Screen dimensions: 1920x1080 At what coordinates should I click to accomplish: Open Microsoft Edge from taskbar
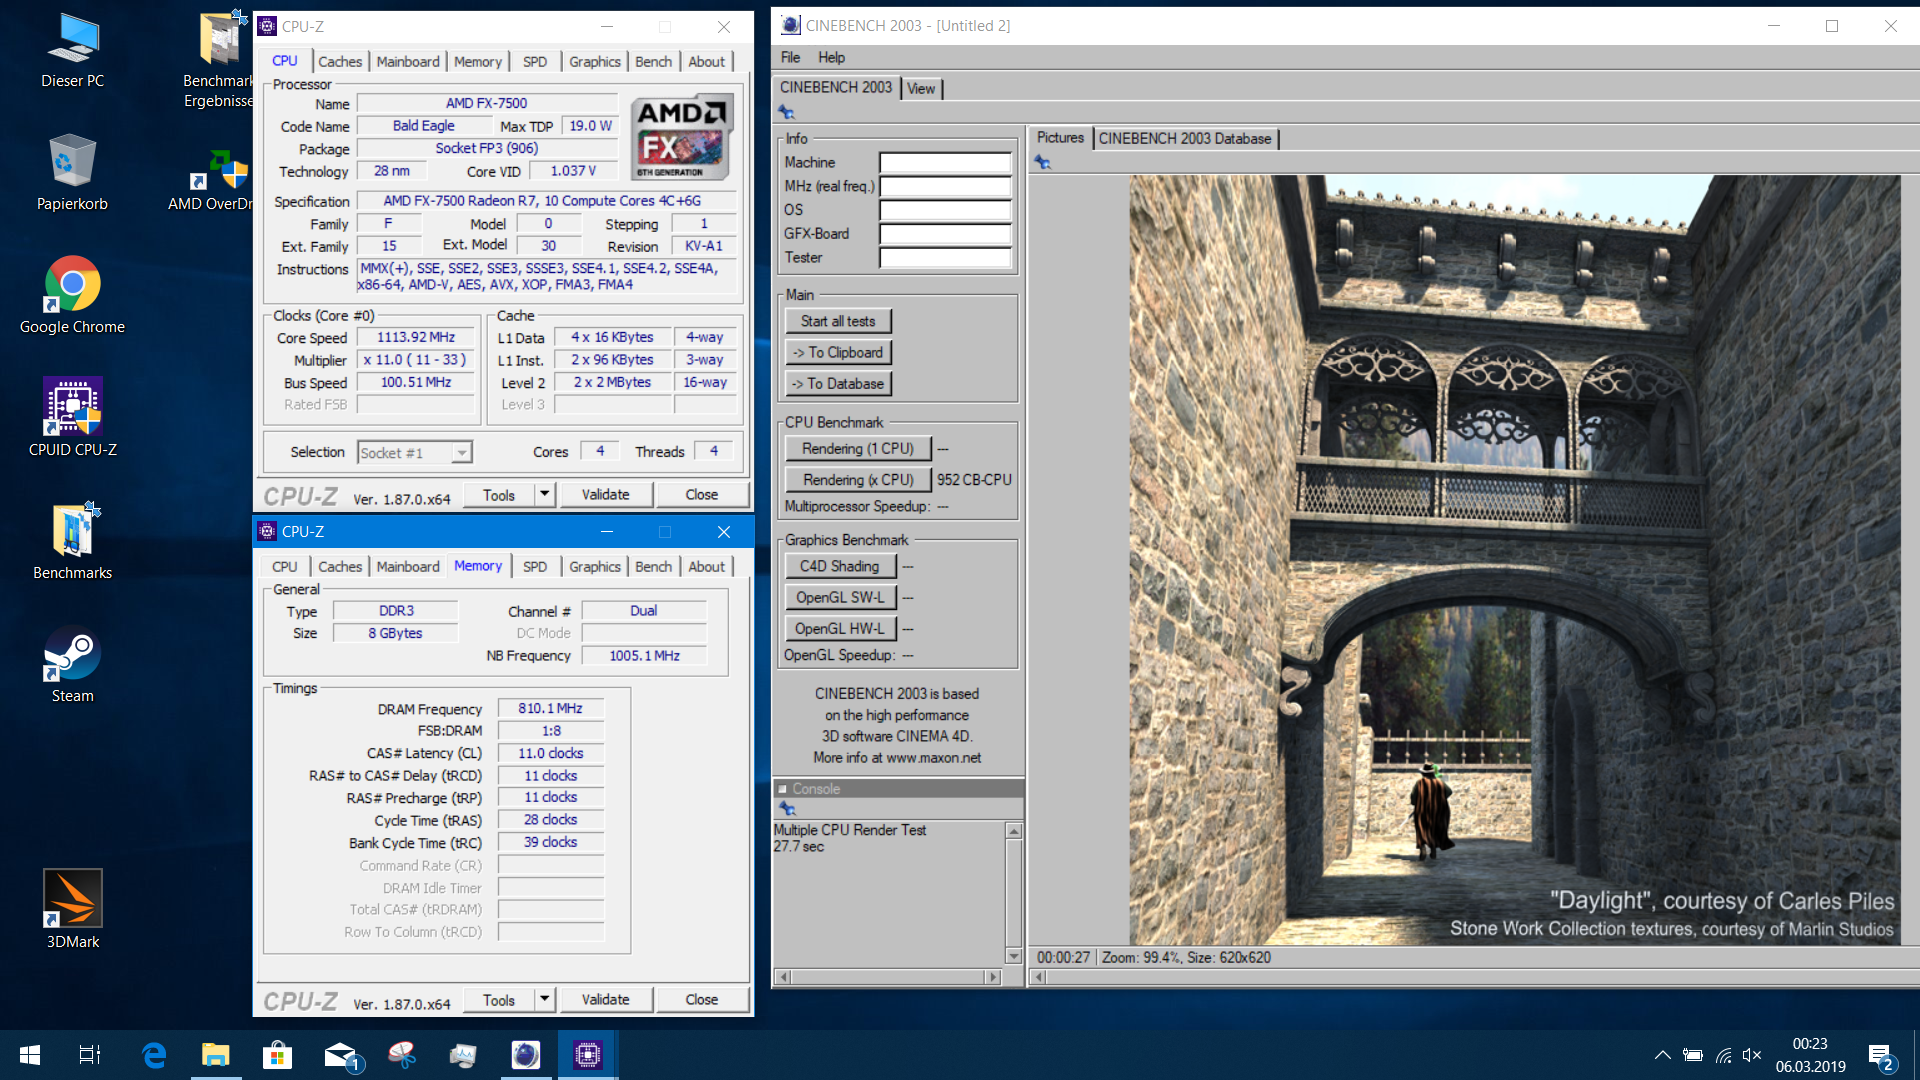(154, 1055)
